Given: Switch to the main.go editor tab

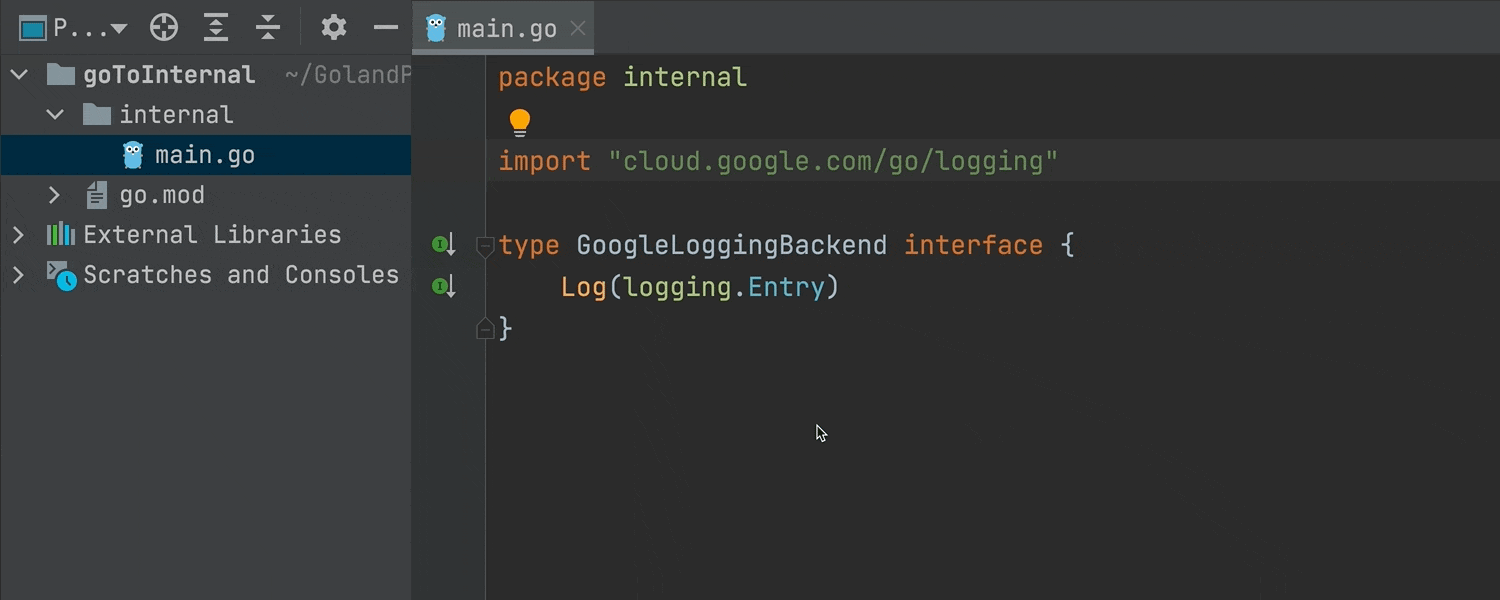Looking at the screenshot, I should pyautogui.click(x=506, y=29).
